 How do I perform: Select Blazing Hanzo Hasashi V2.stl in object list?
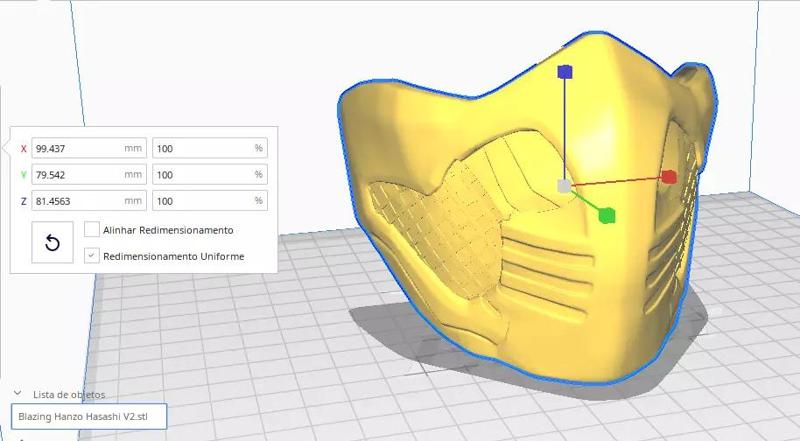tap(89, 416)
